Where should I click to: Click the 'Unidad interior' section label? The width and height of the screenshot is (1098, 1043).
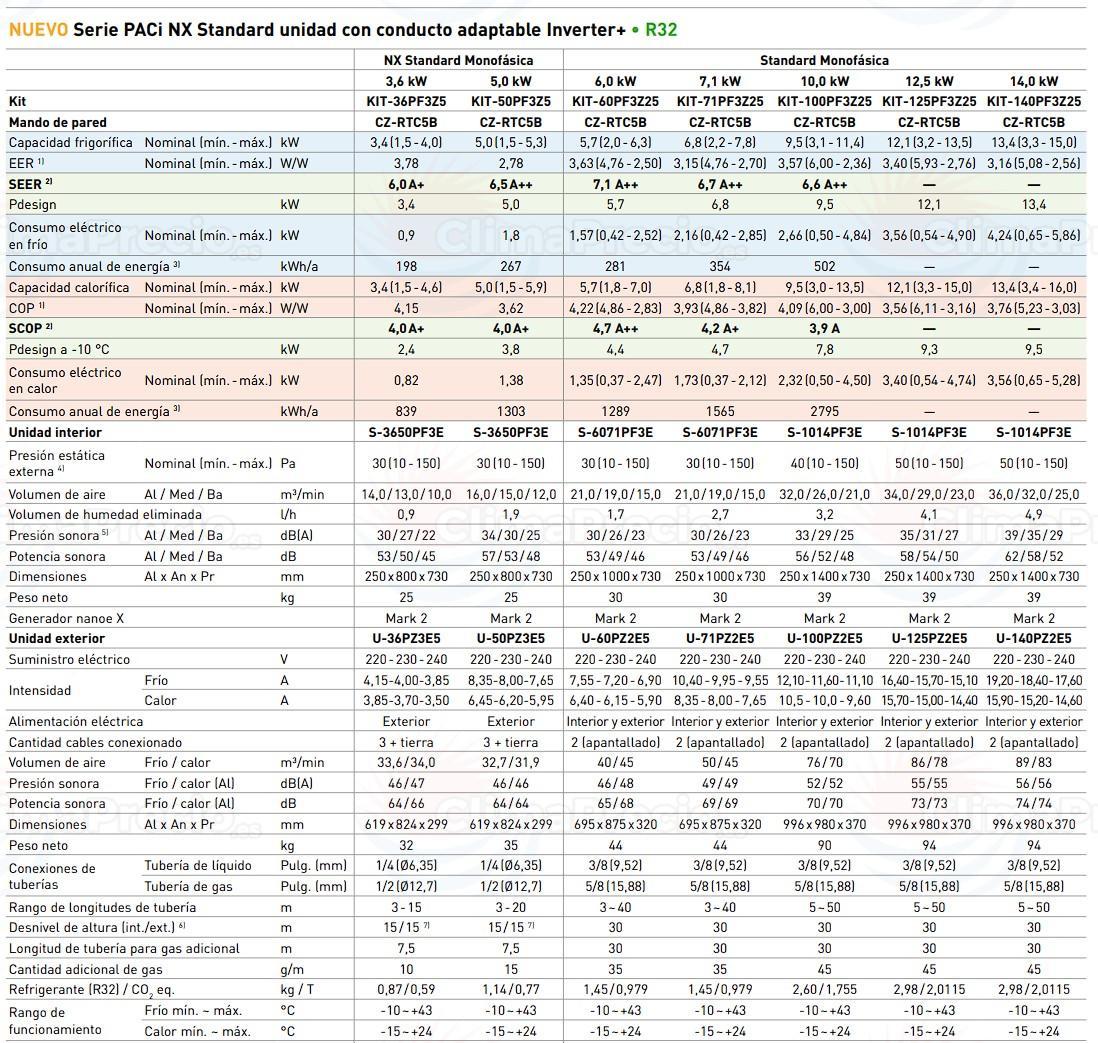(55, 432)
